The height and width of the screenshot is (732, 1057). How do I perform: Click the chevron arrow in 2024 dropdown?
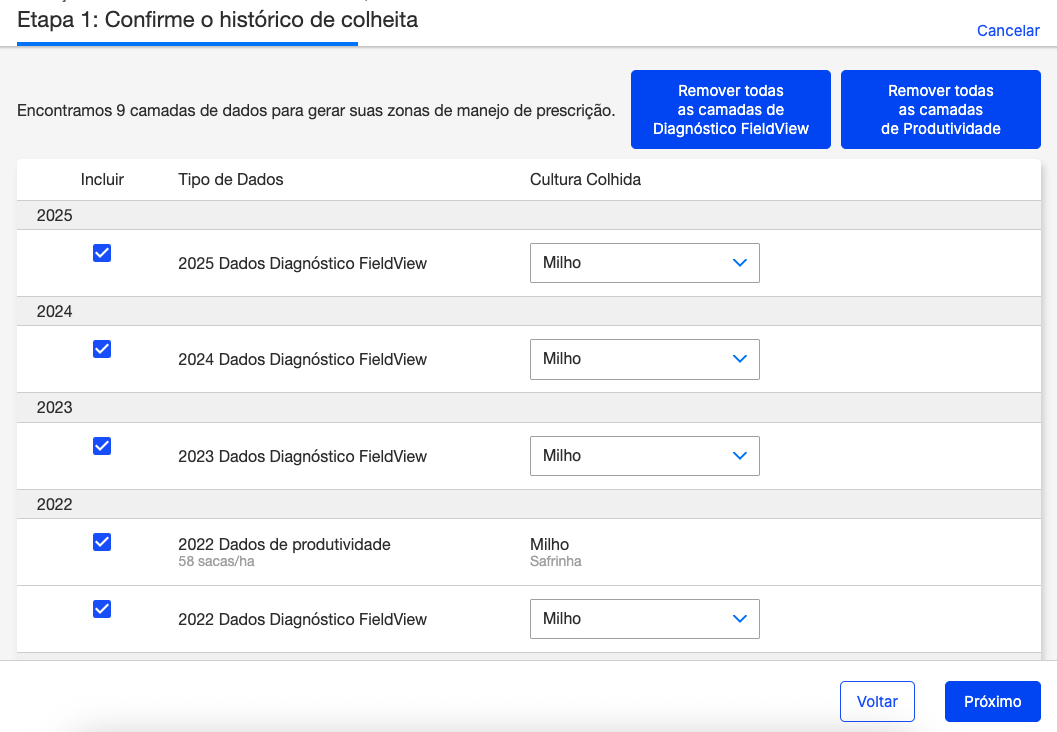point(740,359)
